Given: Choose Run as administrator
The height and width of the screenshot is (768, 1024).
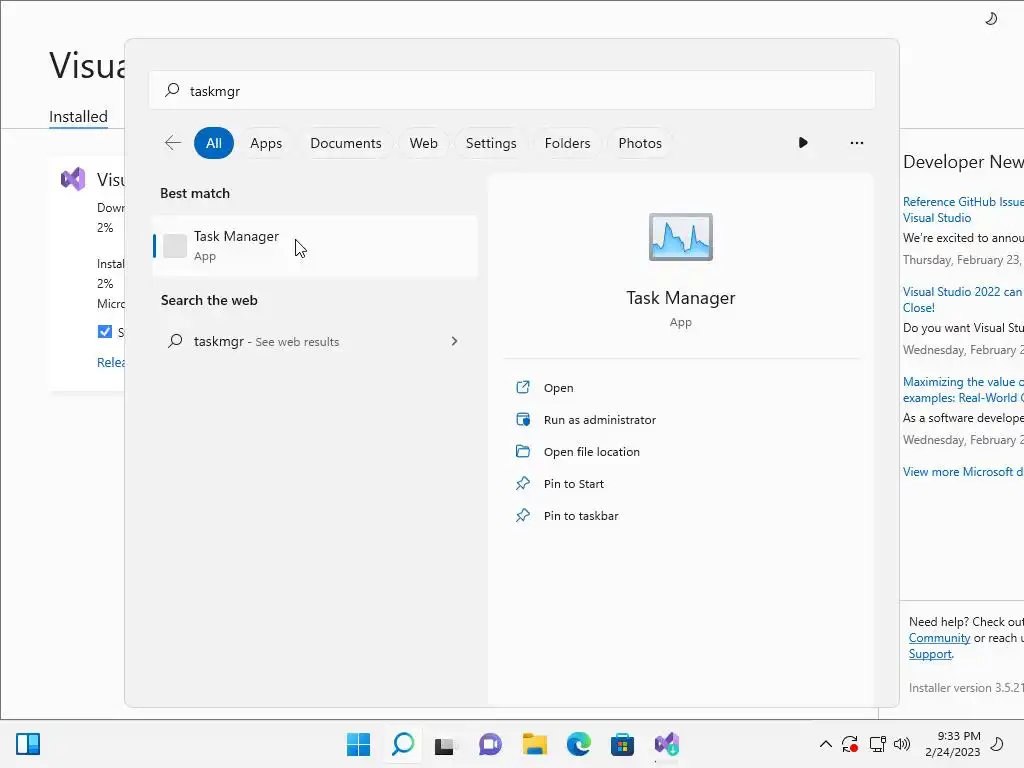Looking at the screenshot, I should click(600, 420).
